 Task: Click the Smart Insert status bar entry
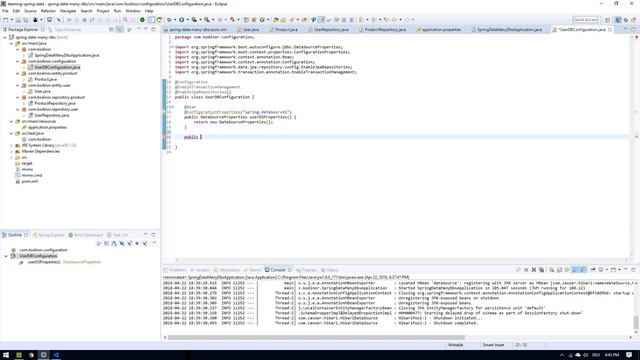(493, 345)
